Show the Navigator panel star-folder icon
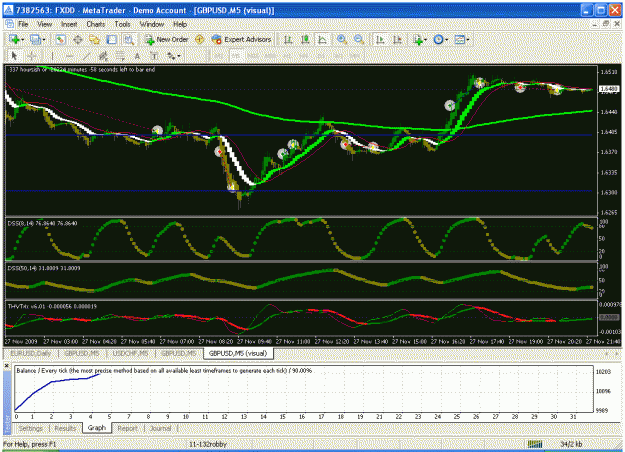Image resolution: width=625 pixels, height=452 pixels. (94, 39)
